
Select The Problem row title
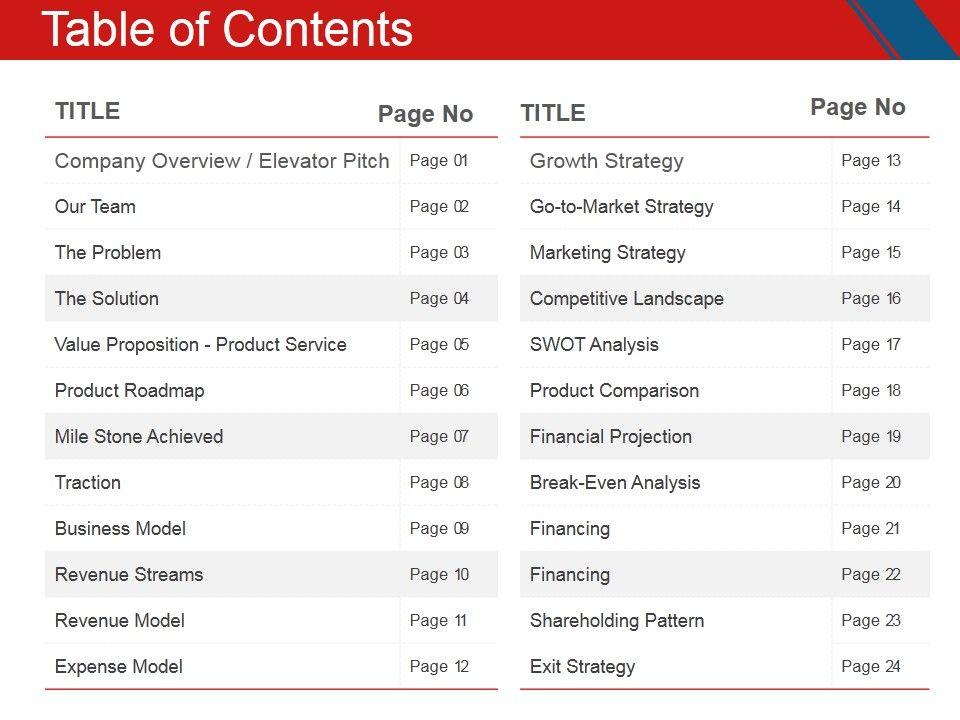(x=107, y=253)
